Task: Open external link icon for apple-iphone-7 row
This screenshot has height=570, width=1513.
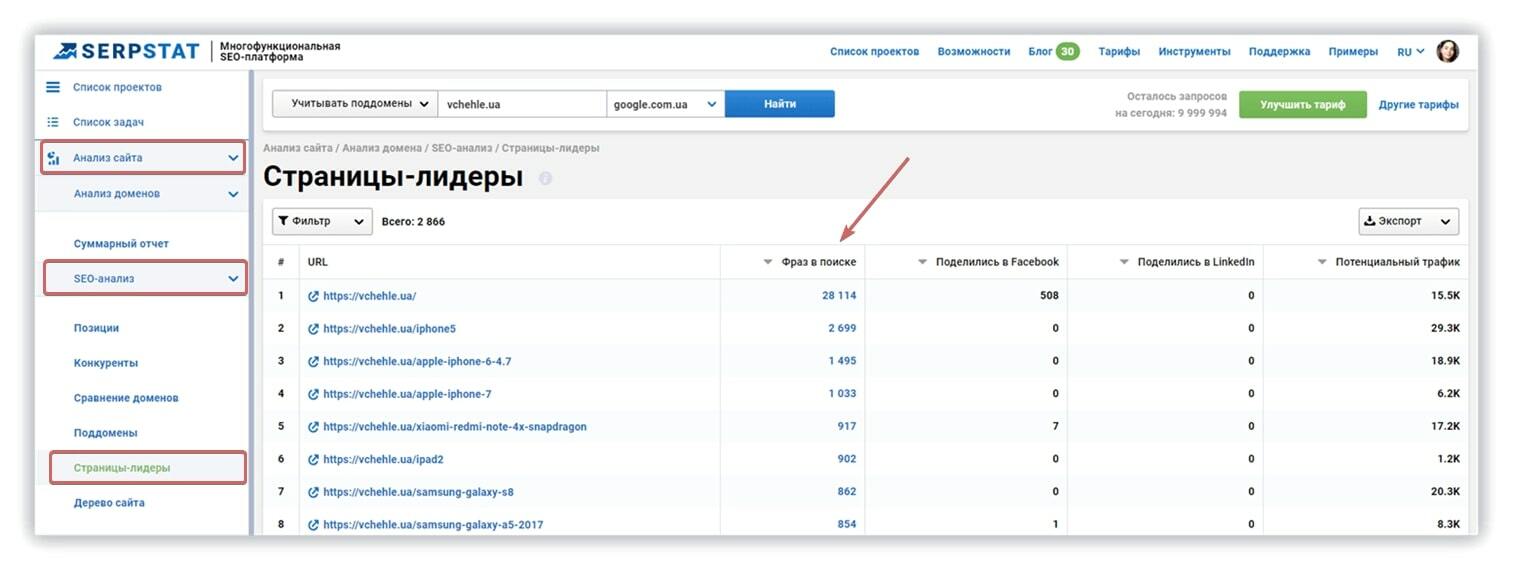Action: pos(313,394)
